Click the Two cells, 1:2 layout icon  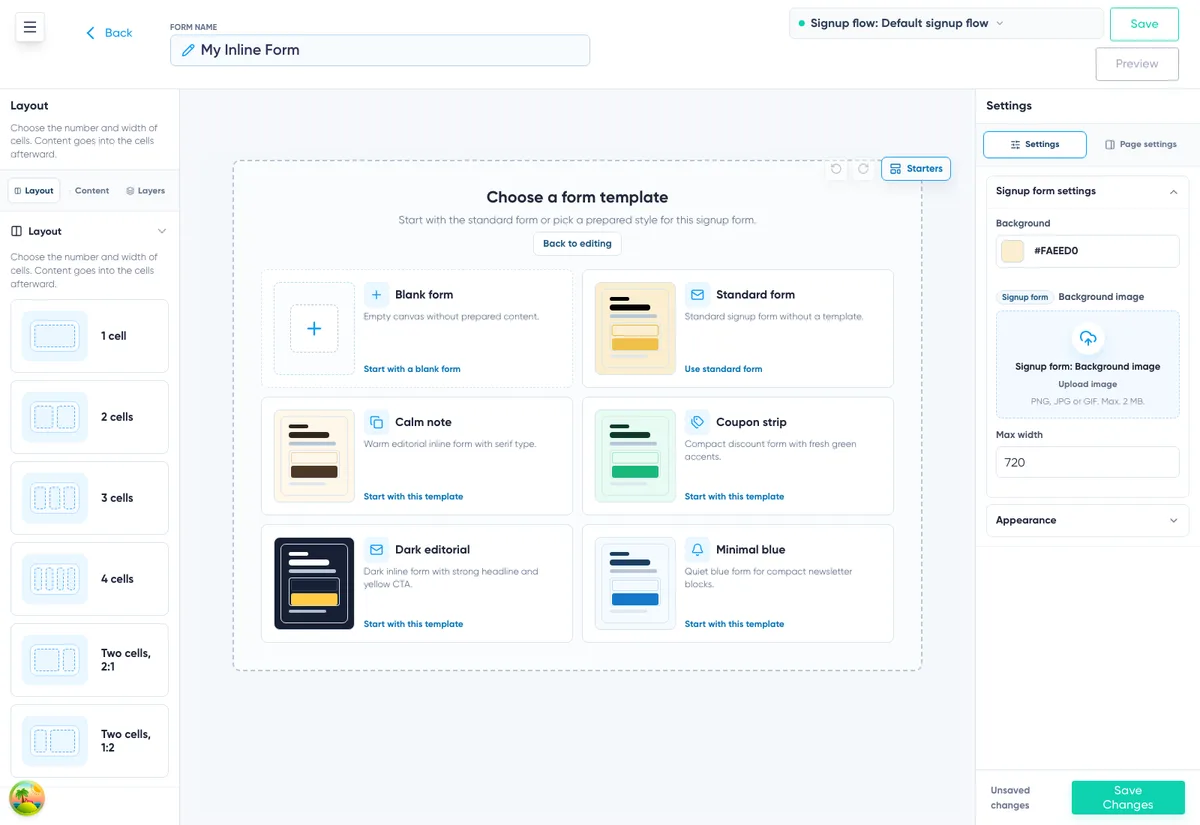point(55,741)
